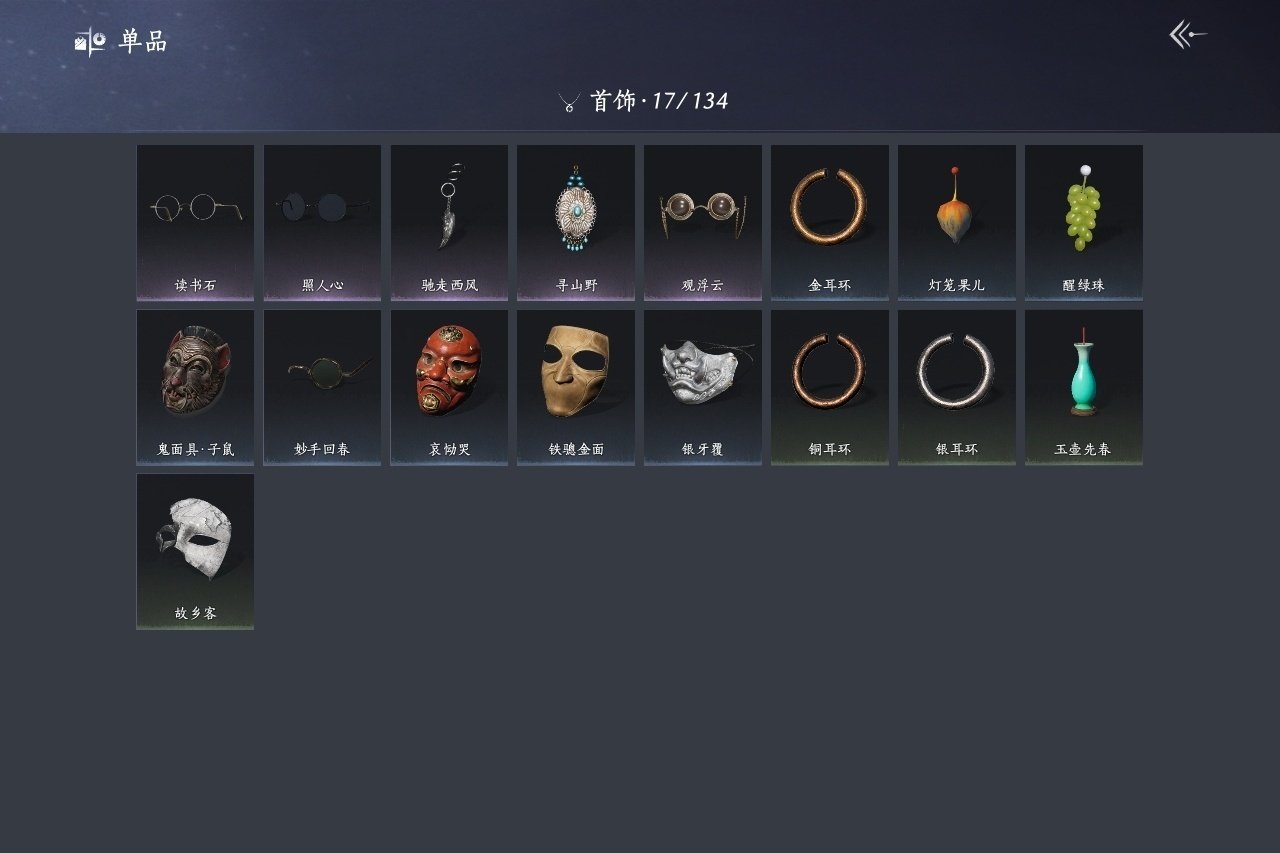The width and height of the screenshot is (1280, 853).
Task: Select the 读书石 round glasses item
Action: tap(195, 223)
